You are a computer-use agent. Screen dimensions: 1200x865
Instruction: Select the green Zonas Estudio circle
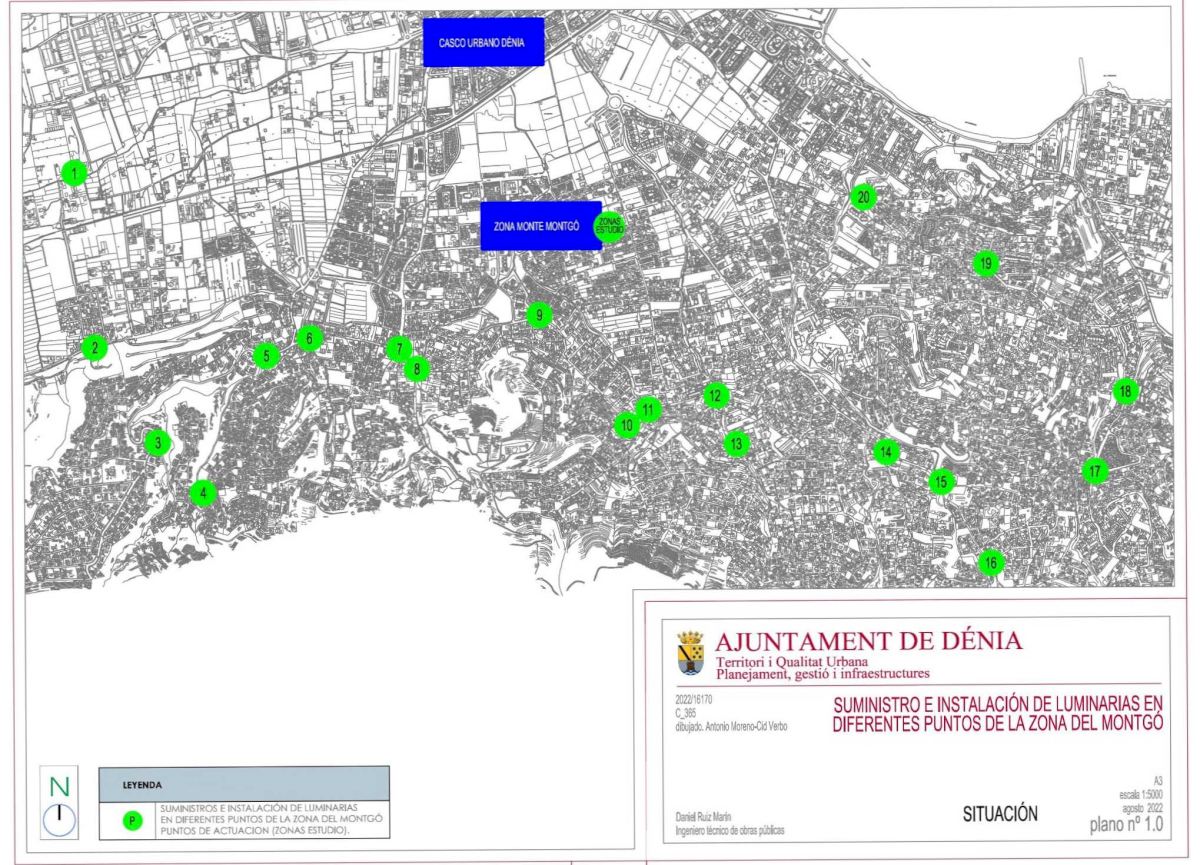click(x=609, y=227)
